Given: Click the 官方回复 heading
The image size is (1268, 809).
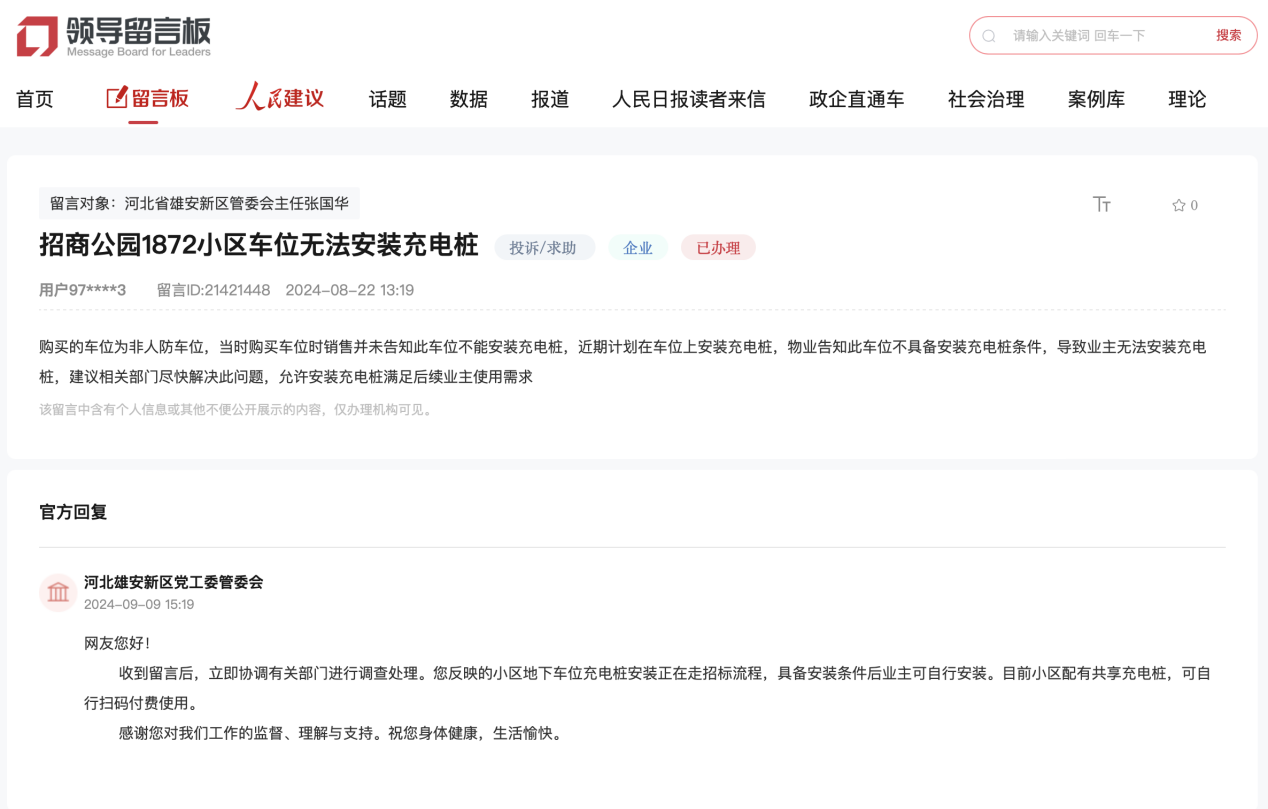Looking at the screenshot, I should point(73,512).
